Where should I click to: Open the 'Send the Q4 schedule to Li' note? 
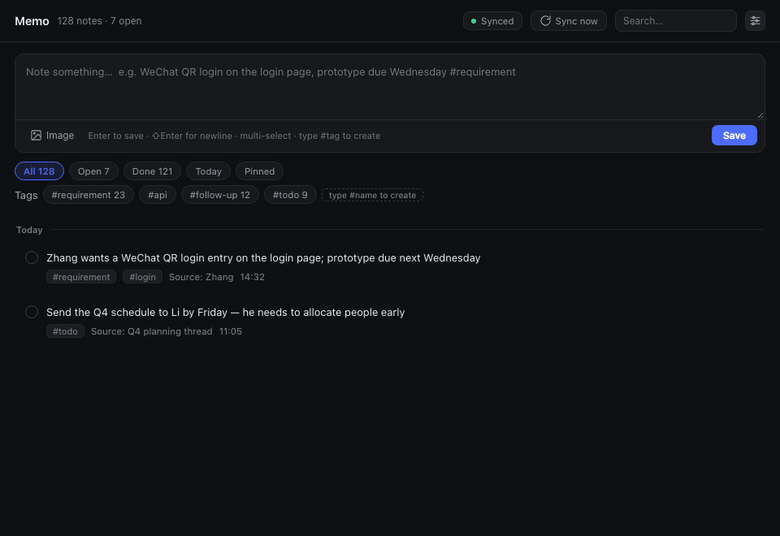(x=225, y=313)
